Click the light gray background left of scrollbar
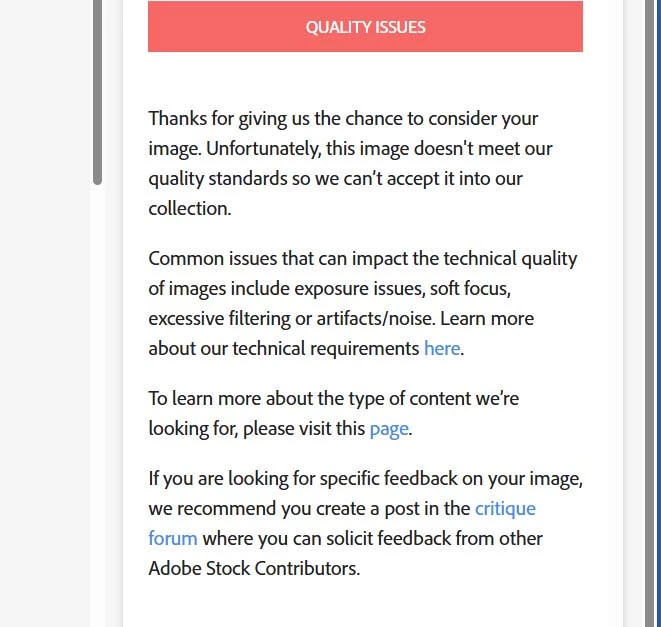This screenshot has height=627, width=661. pos(45,300)
